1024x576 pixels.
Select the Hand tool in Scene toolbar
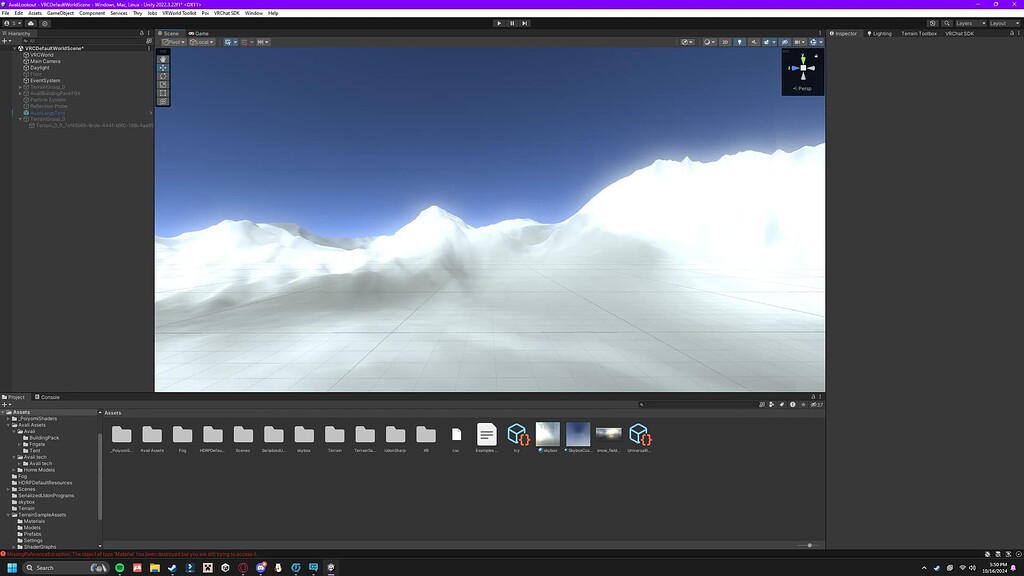click(163, 59)
